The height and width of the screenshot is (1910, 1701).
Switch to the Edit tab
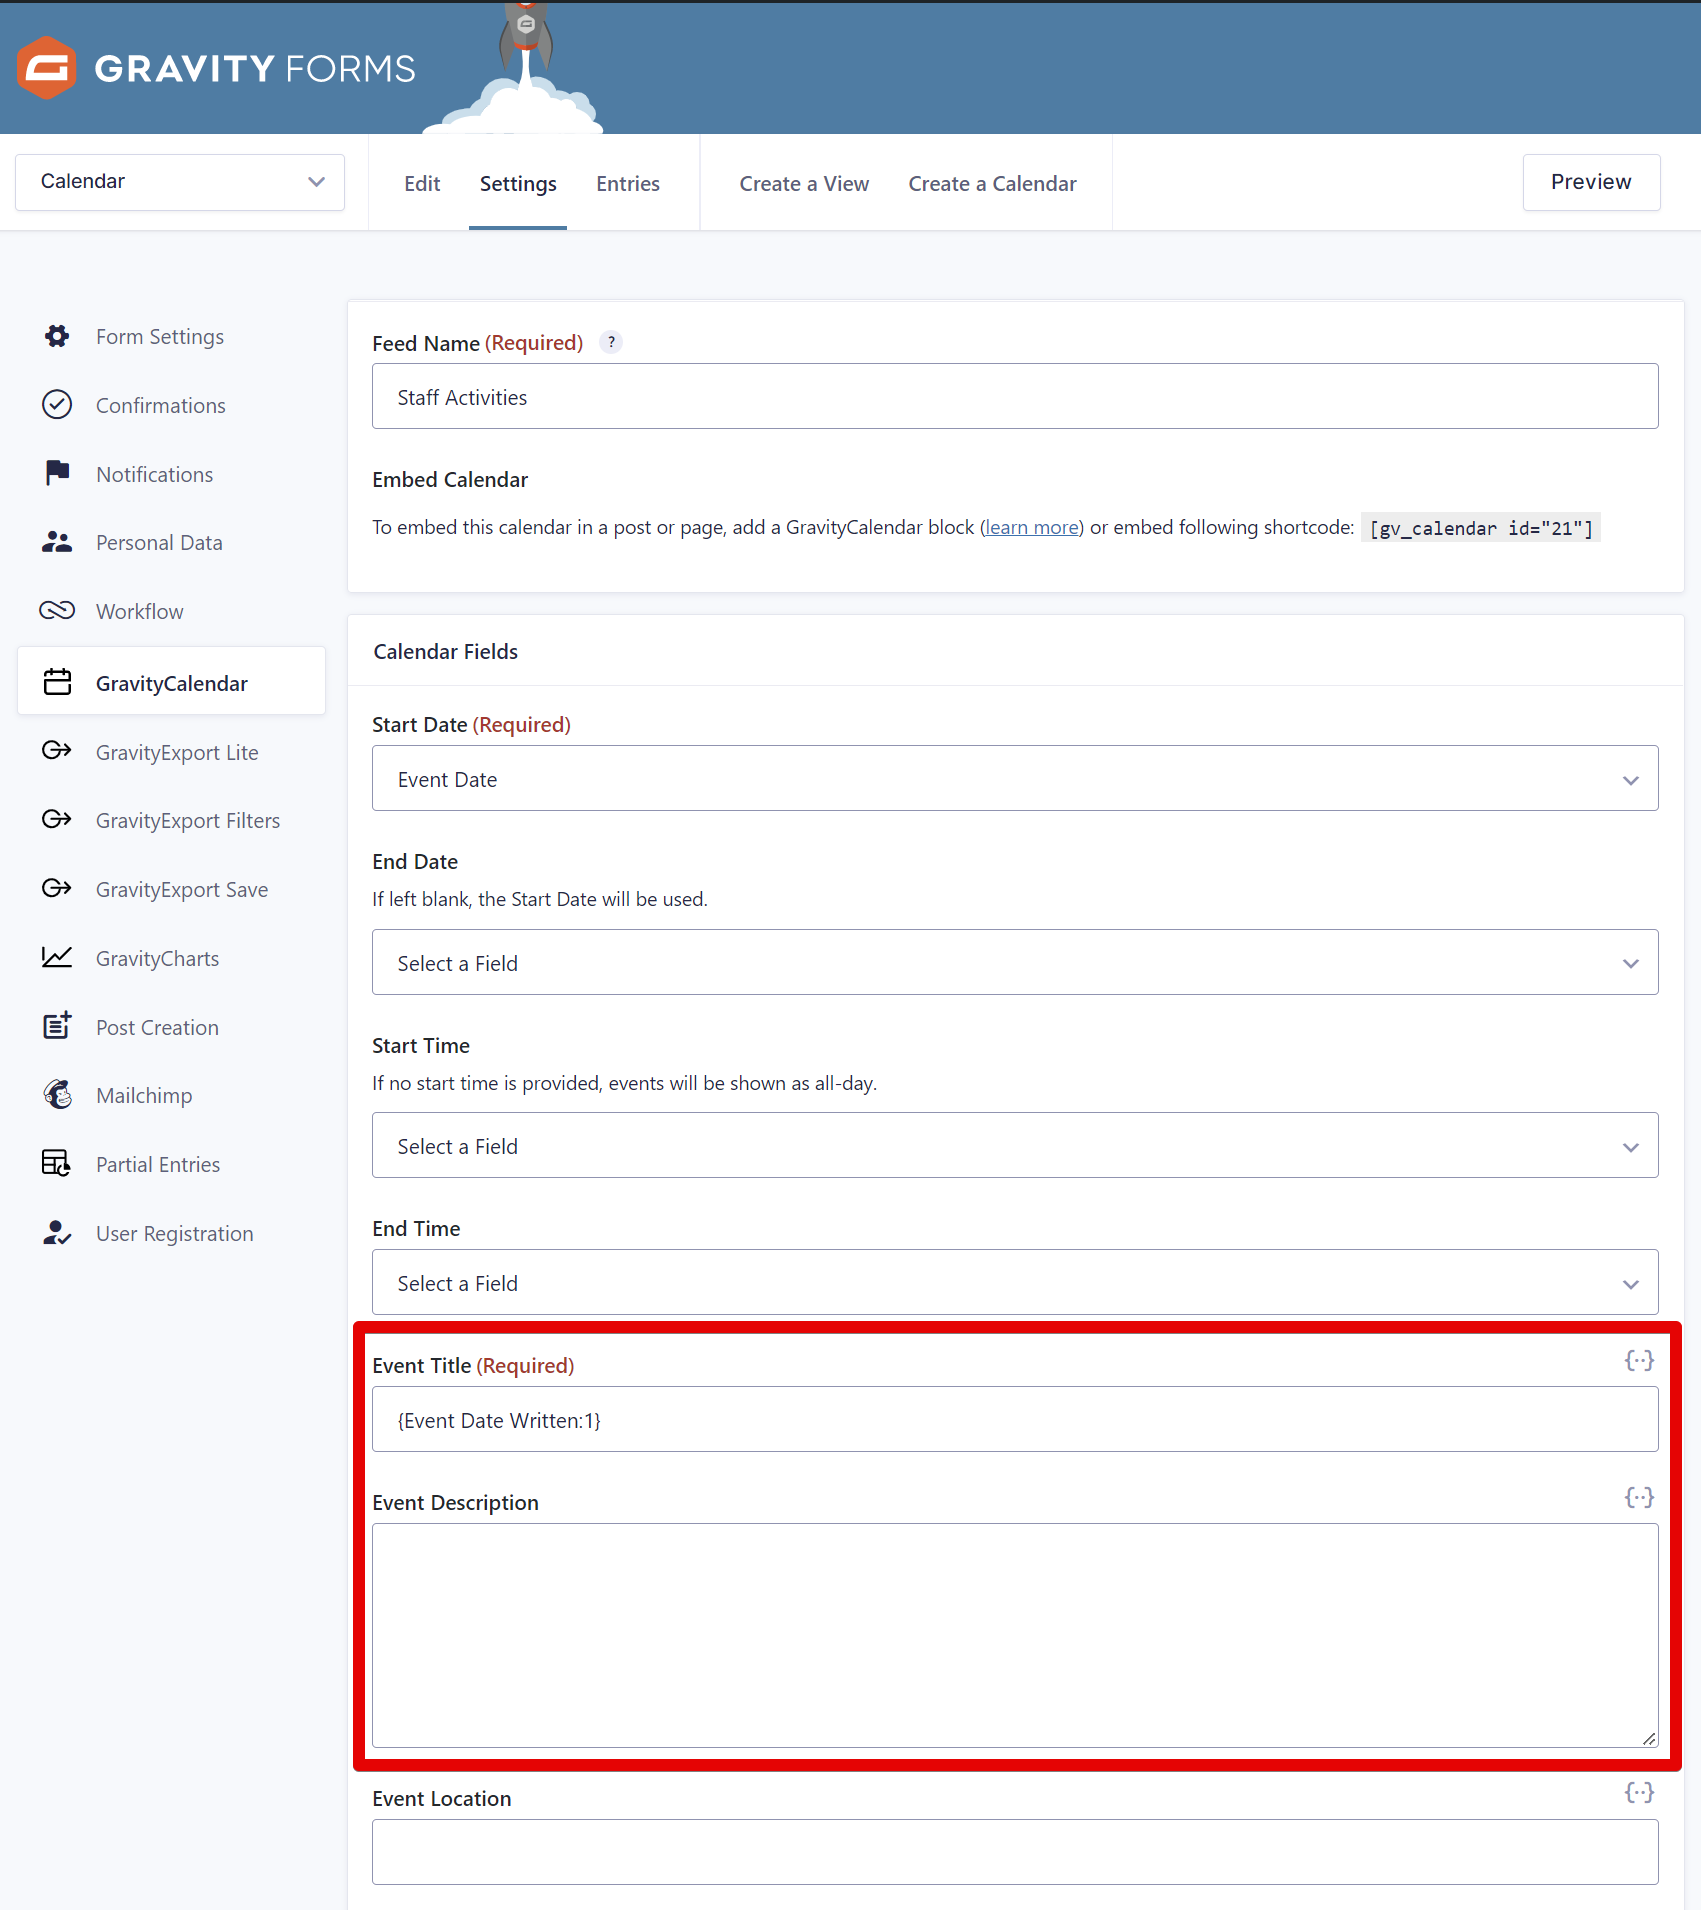click(422, 184)
